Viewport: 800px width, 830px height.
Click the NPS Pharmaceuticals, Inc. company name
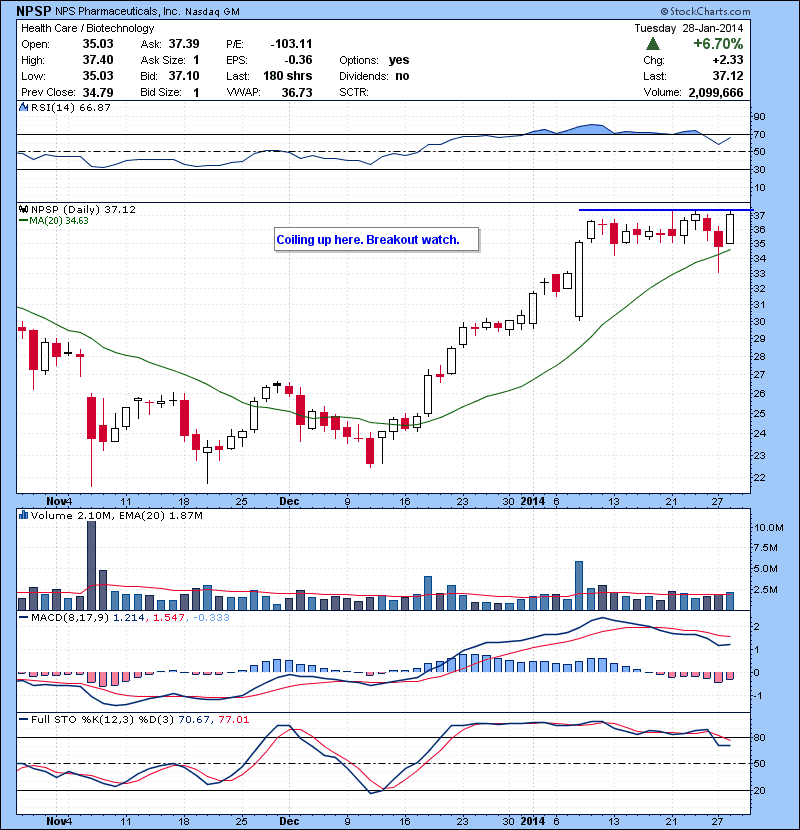tap(119, 11)
